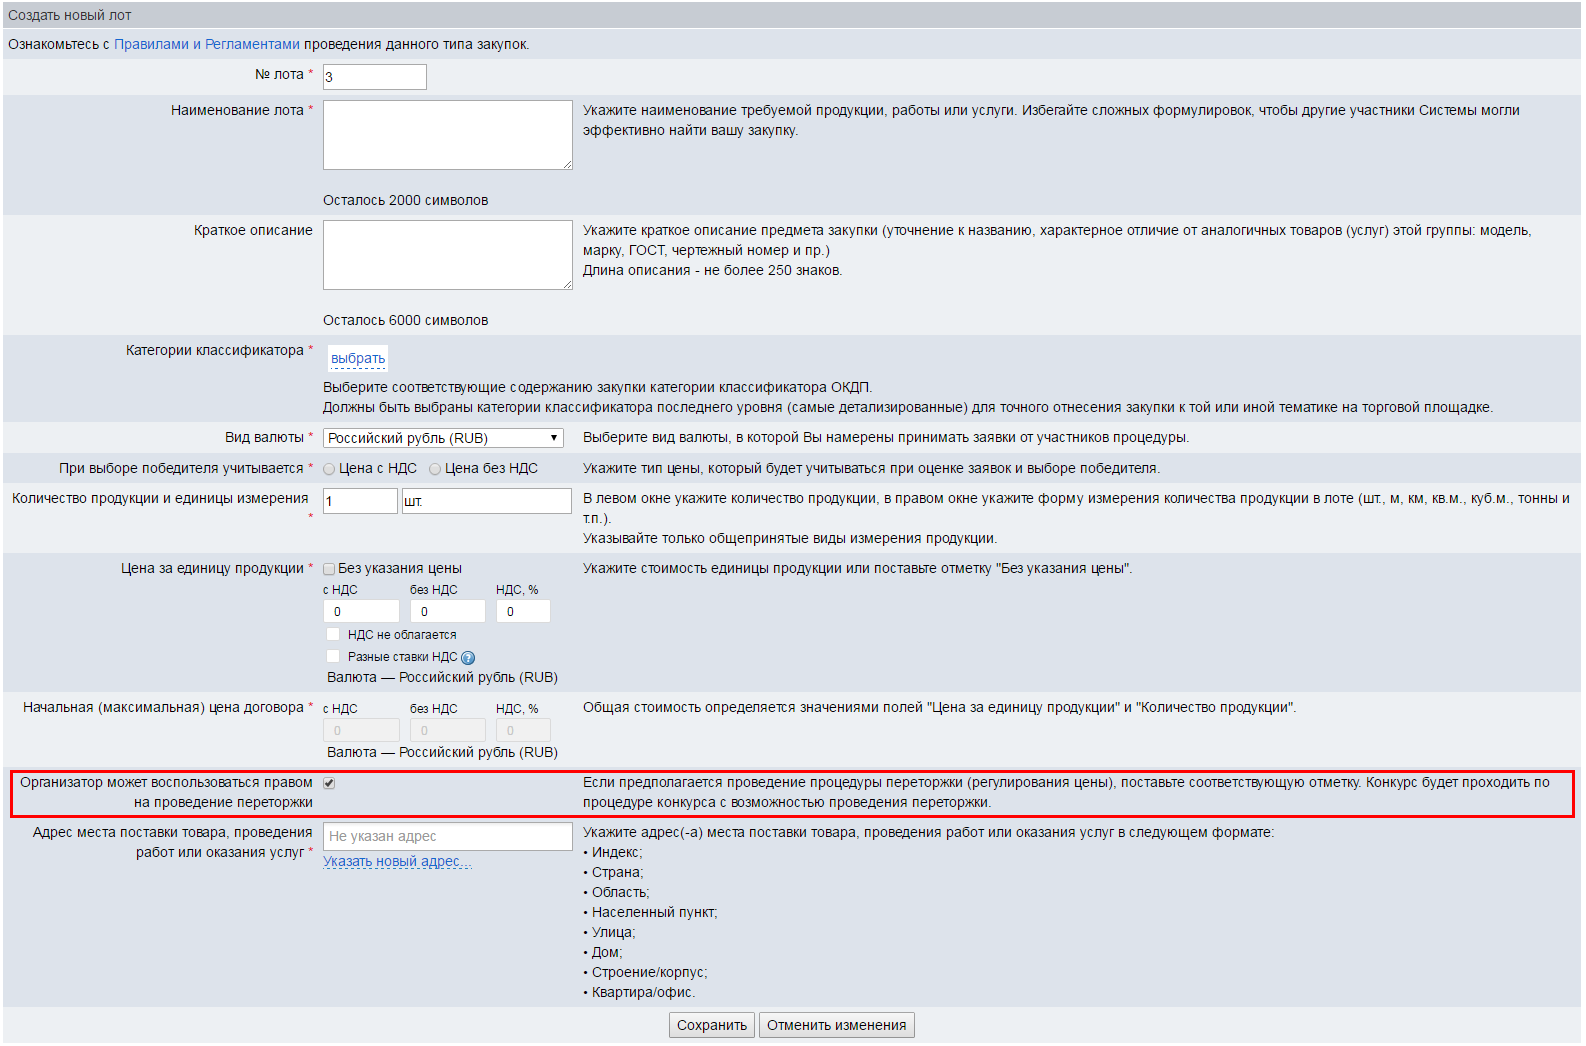This screenshot has height=1046, width=1586.
Task: Click the unit of measure field containing шт.
Action: coord(486,501)
